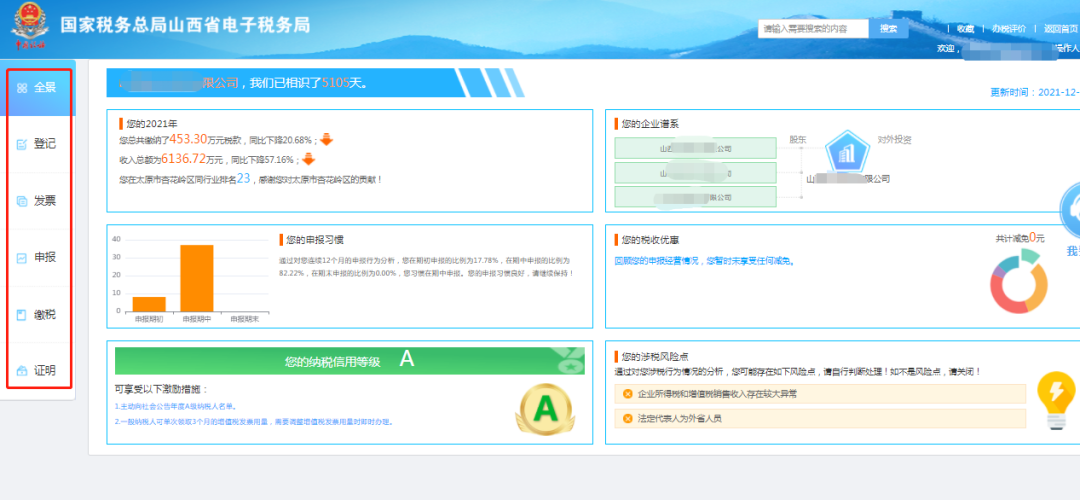The height and width of the screenshot is (500, 1080).
Task: Click risk text 法定代表人为外省人员
Action: point(680,418)
